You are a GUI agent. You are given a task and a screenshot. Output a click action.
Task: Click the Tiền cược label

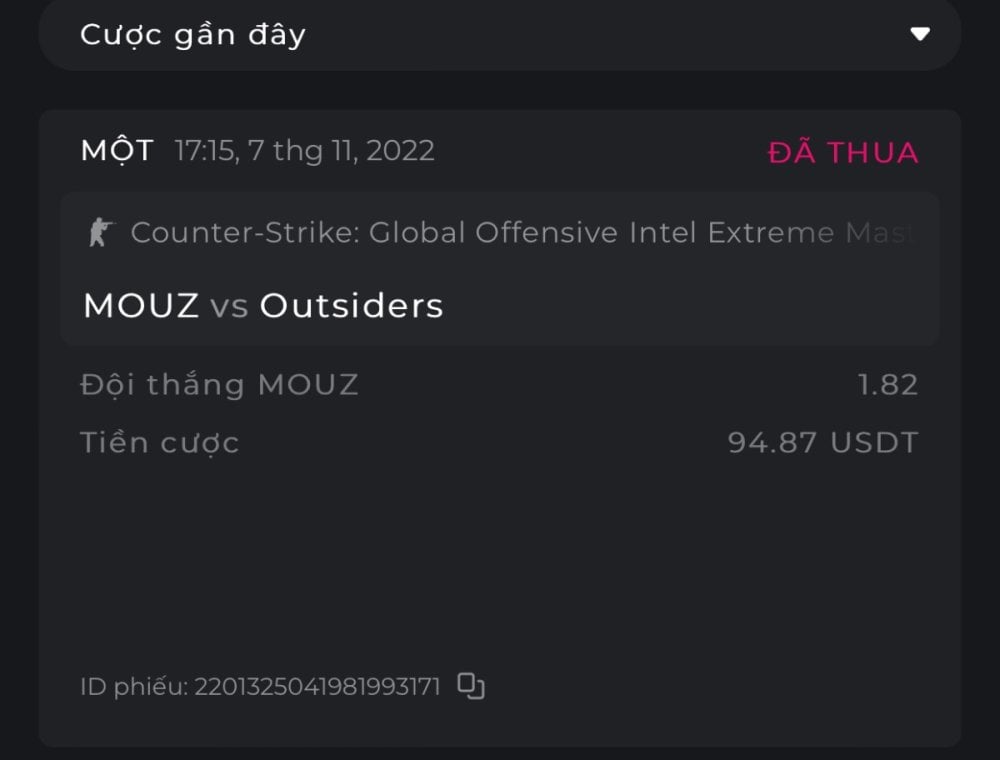(x=160, y=442)
